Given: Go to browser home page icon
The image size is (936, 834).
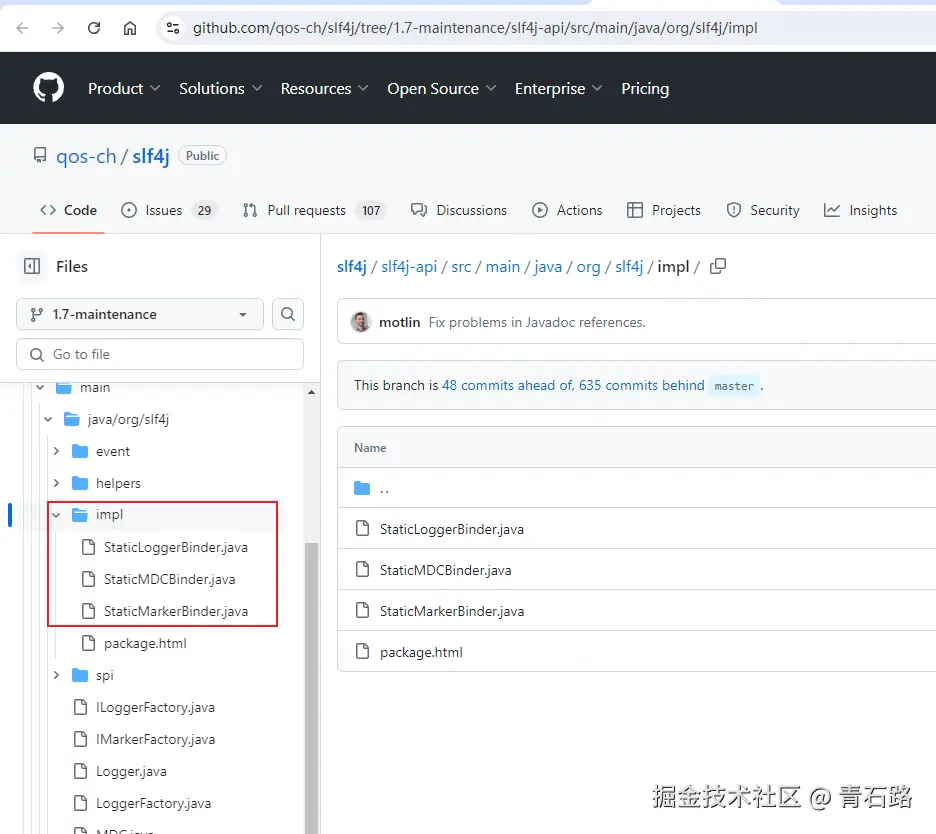Looking at the screenshot, I should click(130, 28).
